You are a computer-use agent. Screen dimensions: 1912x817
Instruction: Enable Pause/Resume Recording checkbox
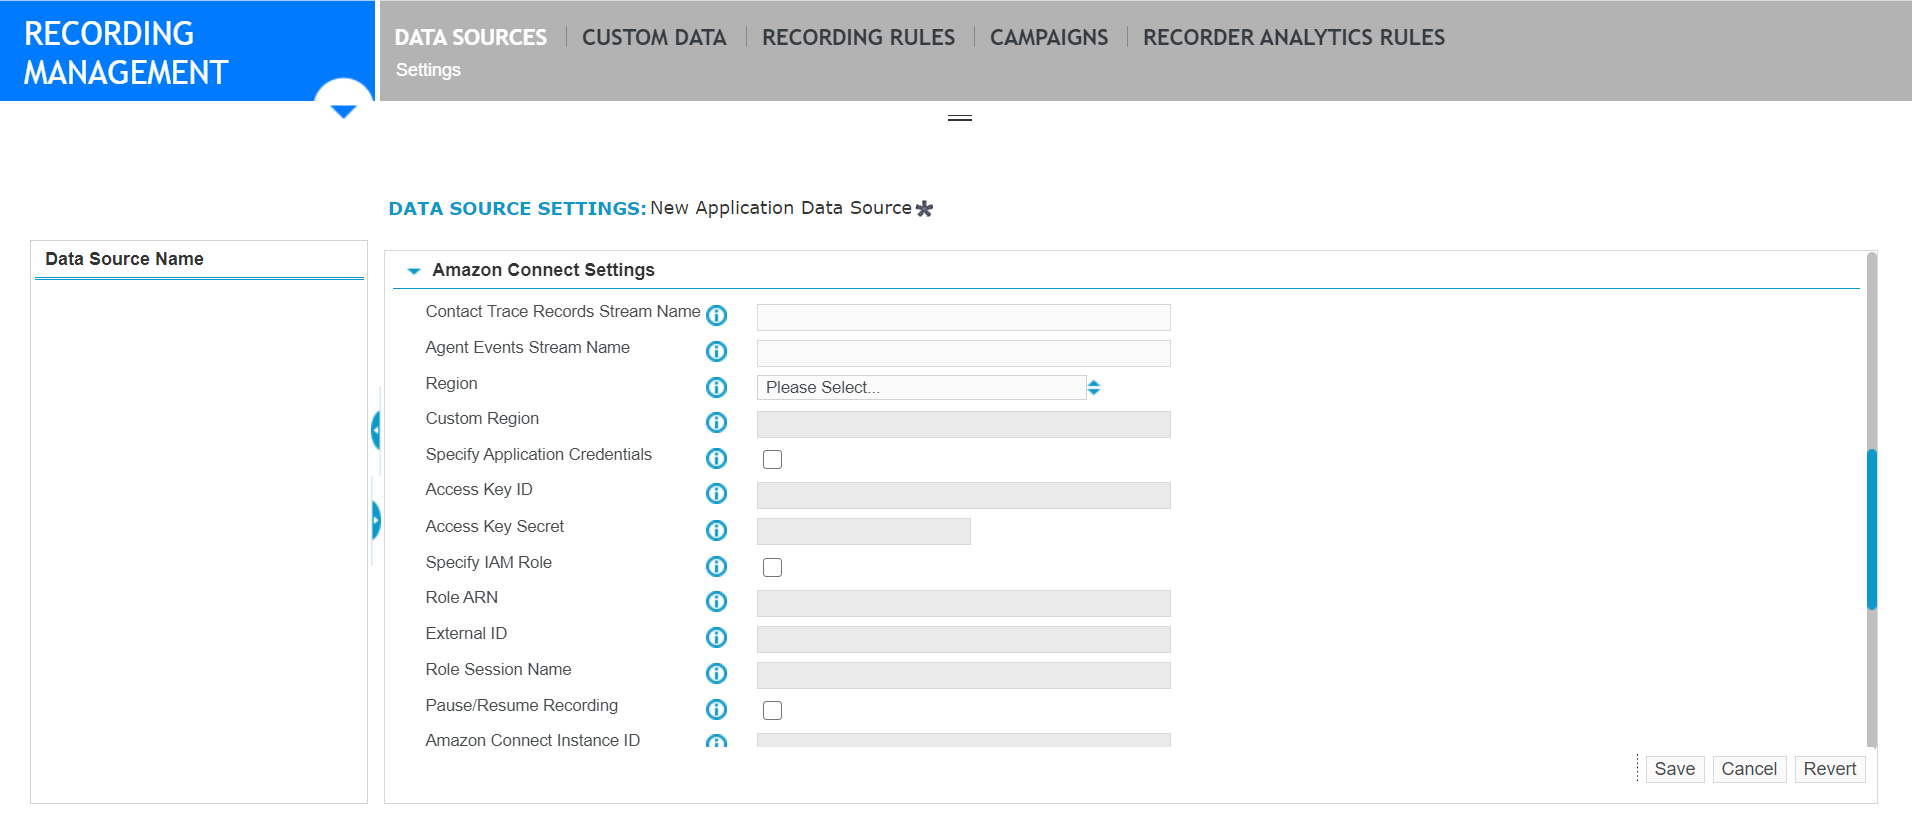[772, 710]
